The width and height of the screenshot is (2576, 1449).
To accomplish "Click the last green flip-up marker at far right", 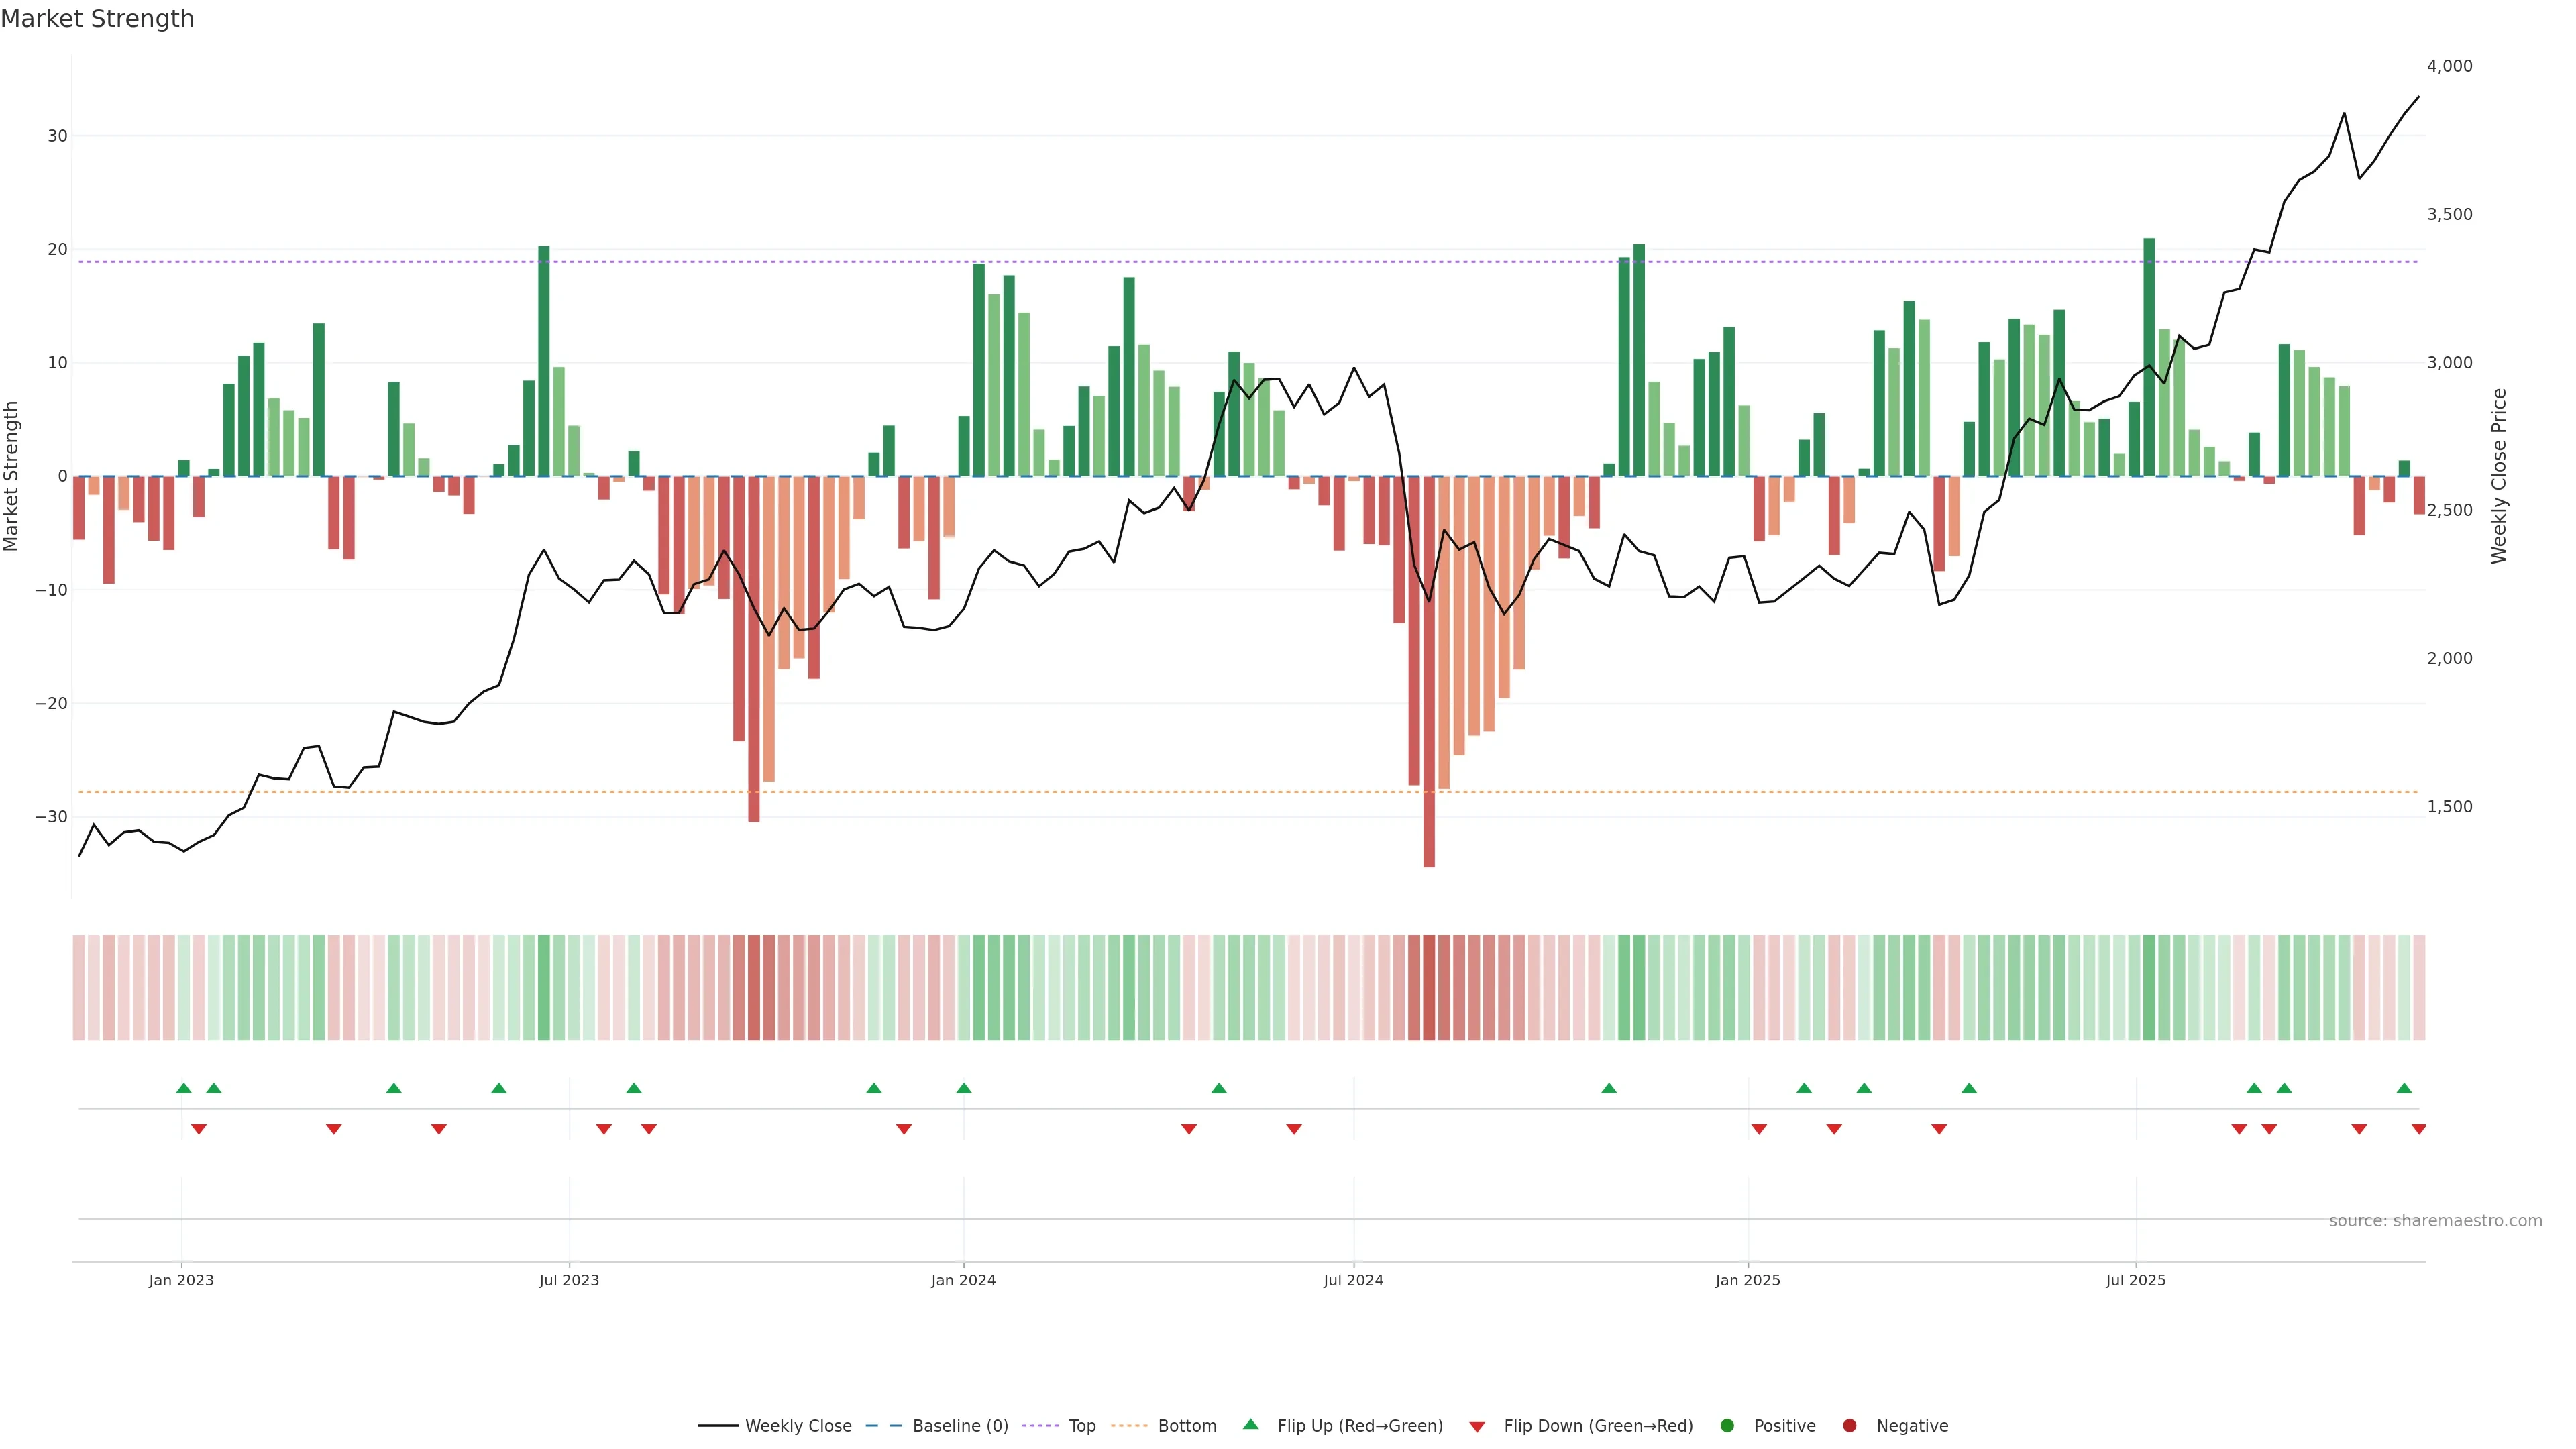I will click(2404, 1088).
